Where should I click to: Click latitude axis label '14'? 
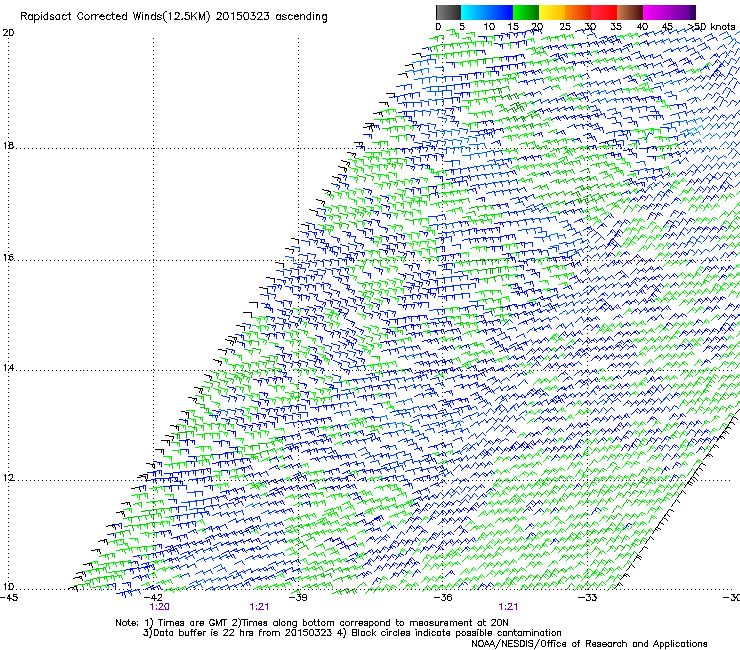point(8,368)
